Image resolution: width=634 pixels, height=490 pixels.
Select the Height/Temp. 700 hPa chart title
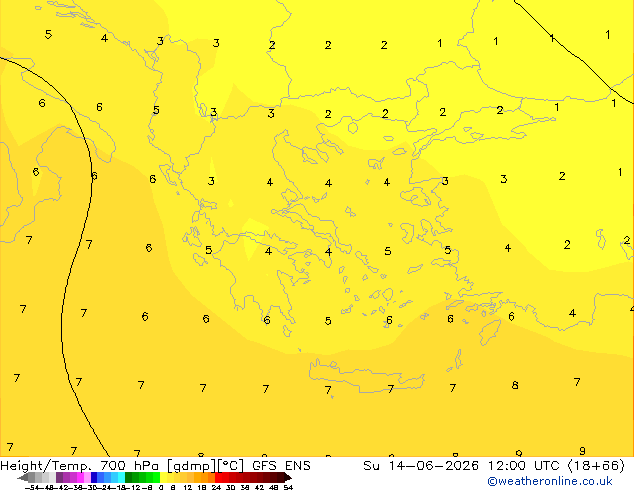click(79, 466)
